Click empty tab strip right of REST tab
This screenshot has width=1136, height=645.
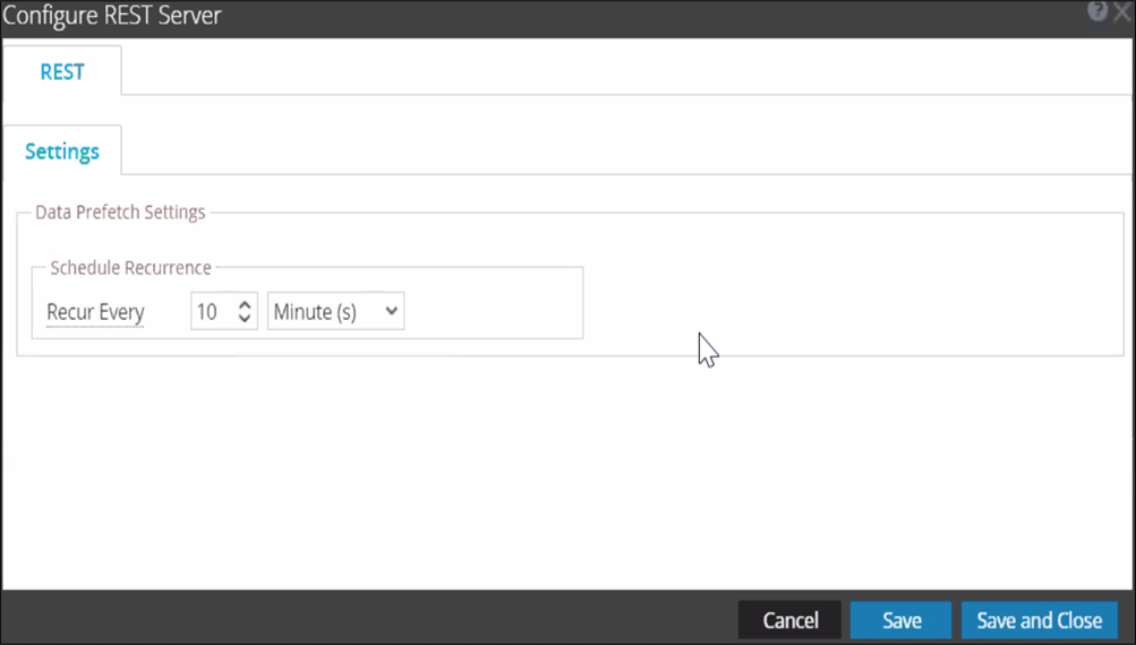pos(600,72)
